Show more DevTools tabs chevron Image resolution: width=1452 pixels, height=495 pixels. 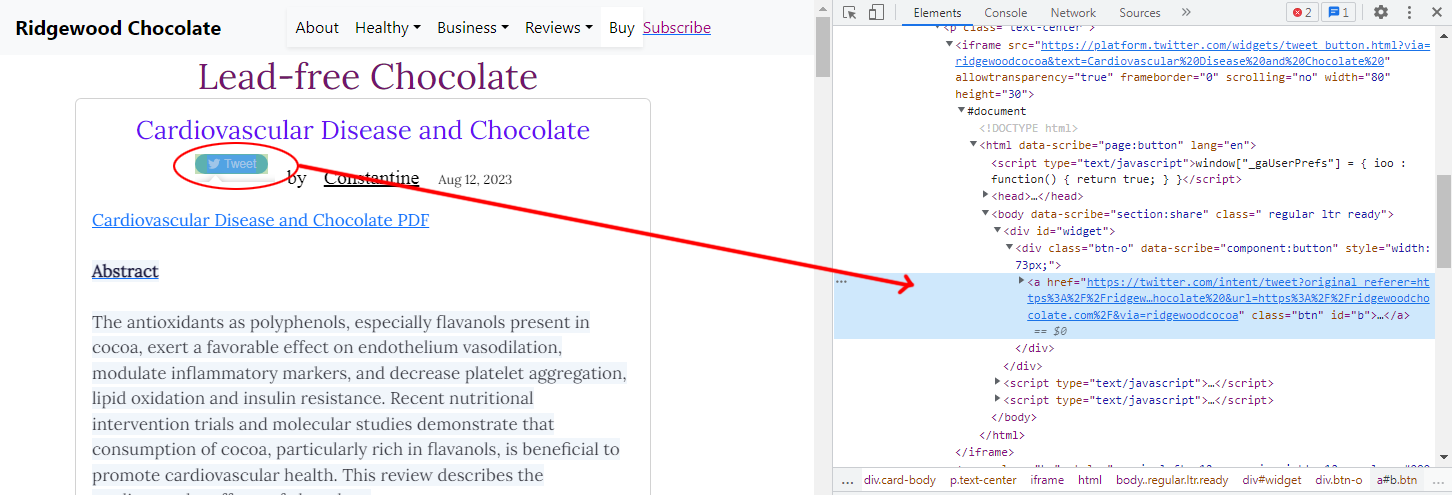pyautogui.click(x=1186, y=13)
